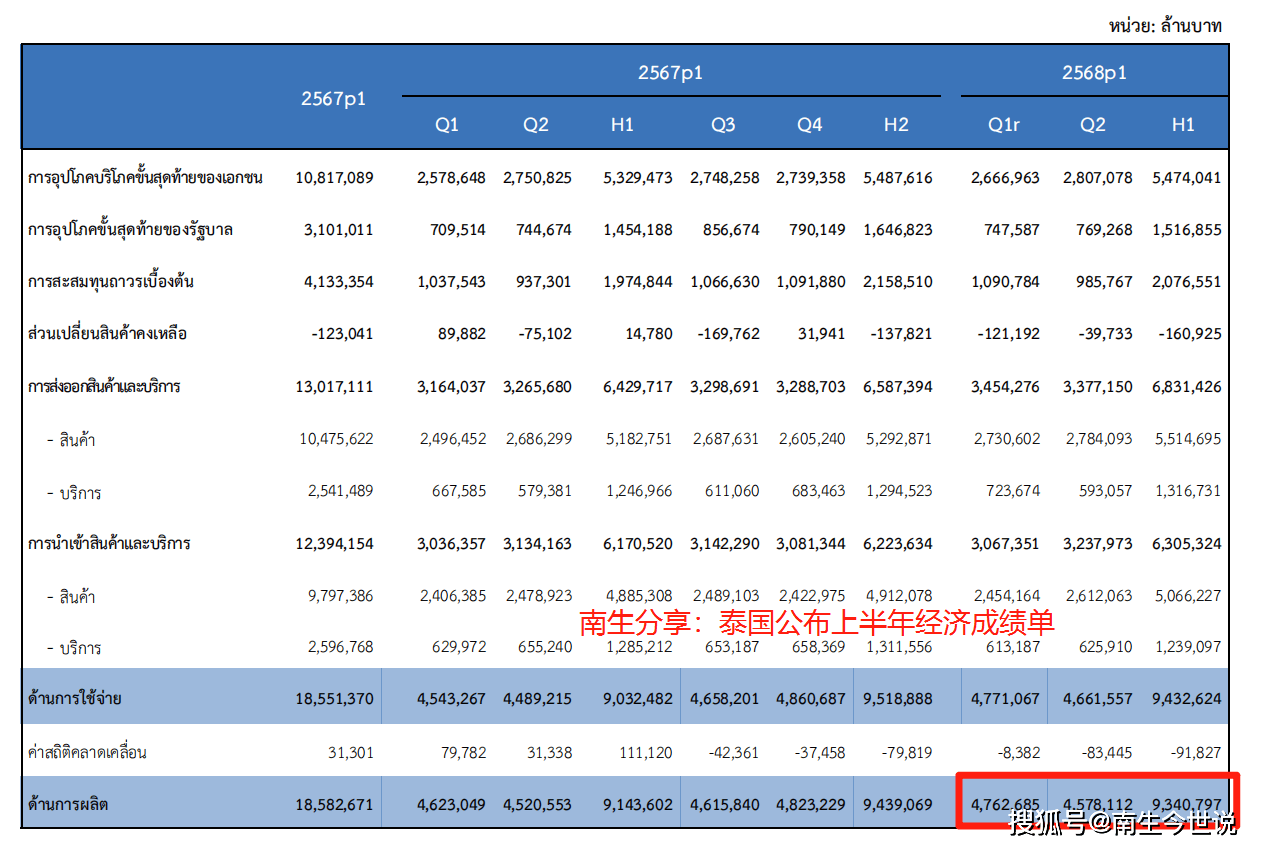Select the Q4 column header
The width and height of the screenshot is (1267, 851).
click(809, 125)
